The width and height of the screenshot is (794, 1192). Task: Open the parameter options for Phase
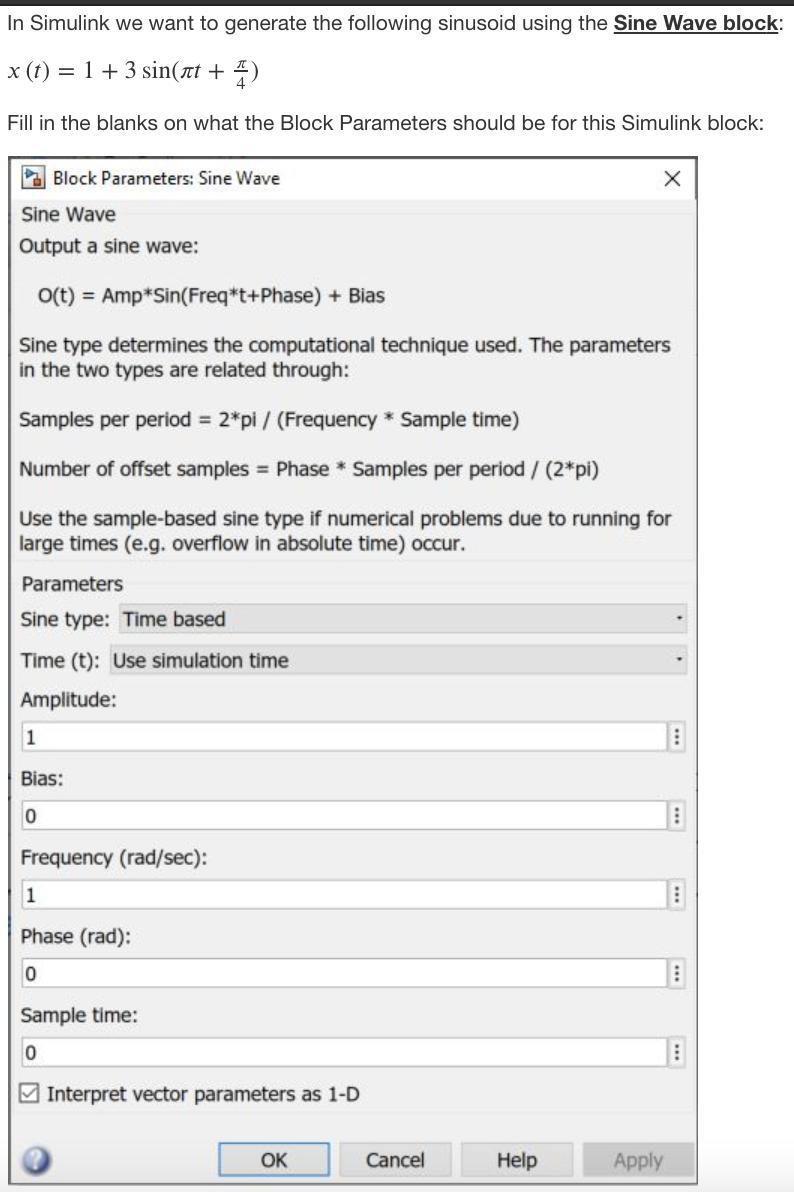[x=676, y=973]
